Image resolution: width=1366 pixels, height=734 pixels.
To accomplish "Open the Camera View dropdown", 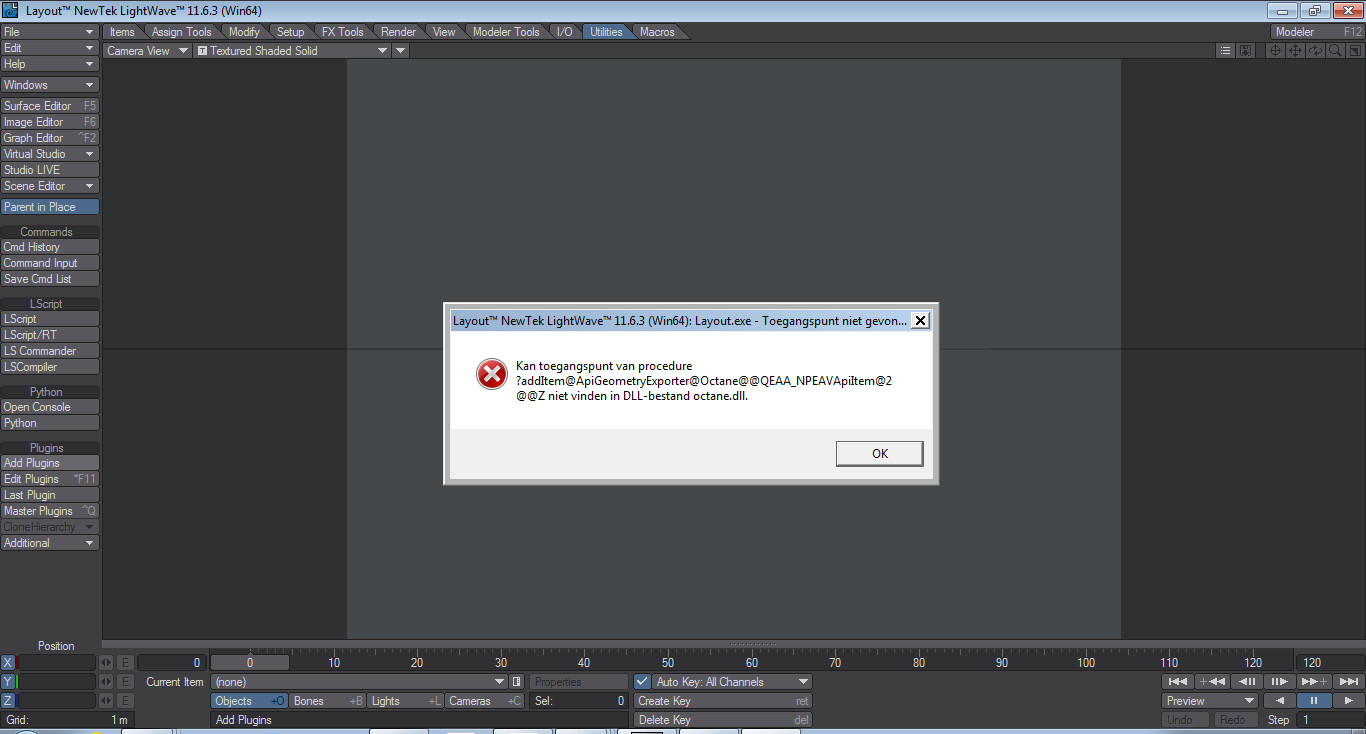I will click(147, 51).
